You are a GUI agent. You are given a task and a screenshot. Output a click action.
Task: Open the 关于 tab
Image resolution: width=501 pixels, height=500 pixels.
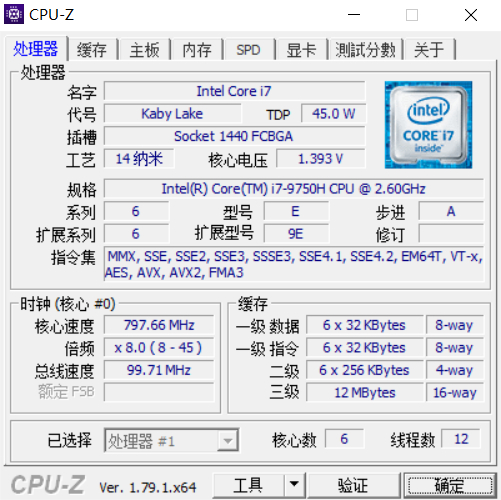(429, 50)
